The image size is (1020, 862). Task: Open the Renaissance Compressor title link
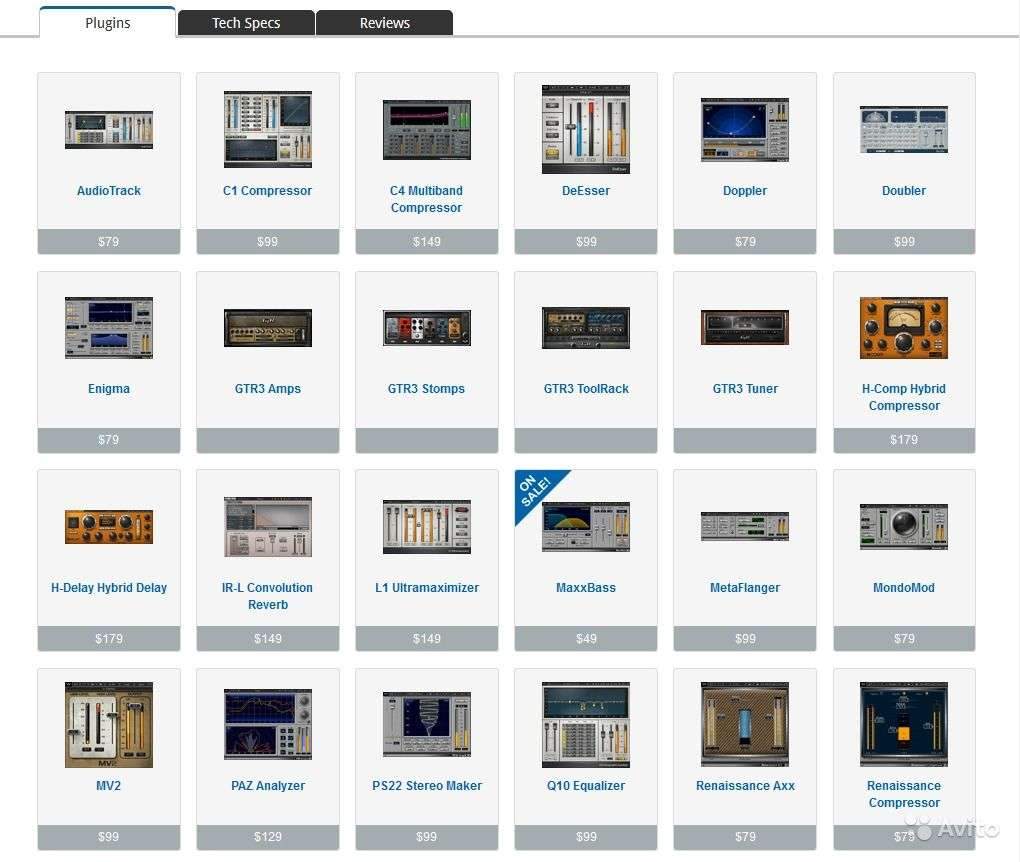click(904, 794)
